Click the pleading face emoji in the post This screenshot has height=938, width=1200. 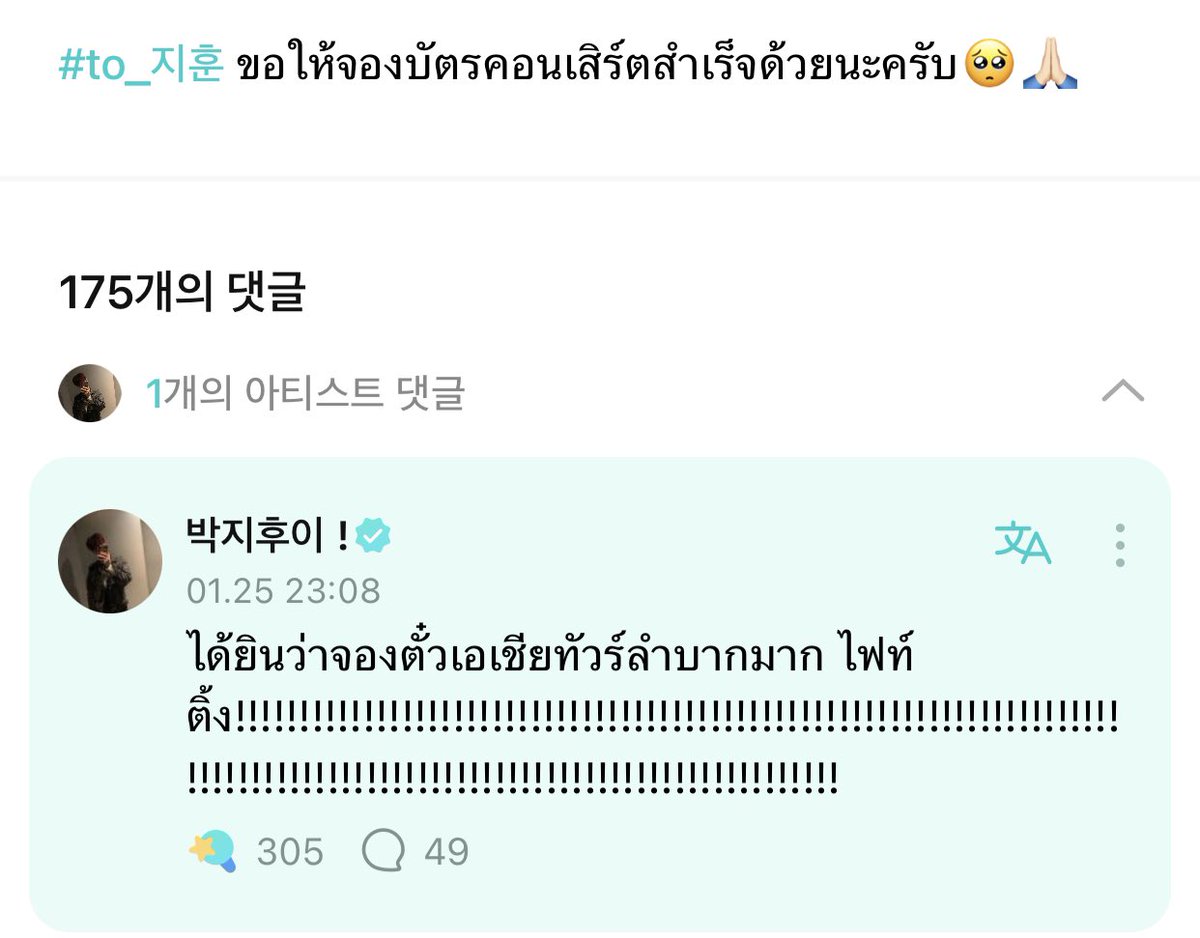(x=990, y=66)
